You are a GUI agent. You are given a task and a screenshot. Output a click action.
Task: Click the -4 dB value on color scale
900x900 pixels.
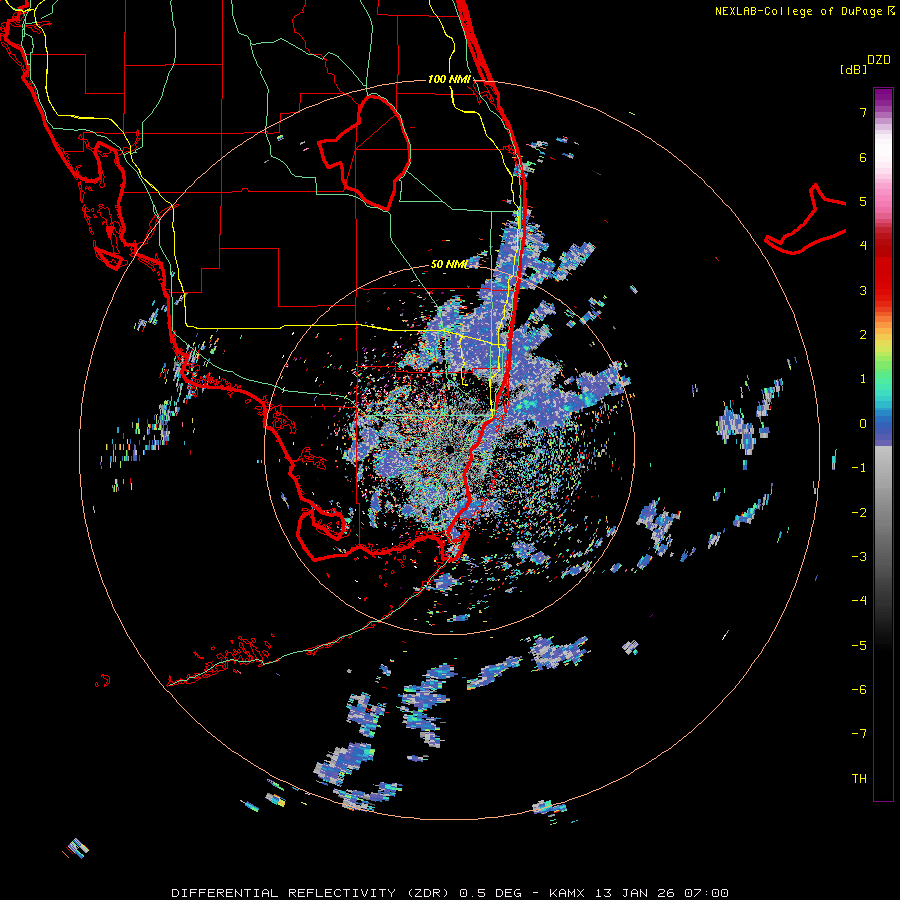[x=859, y=601]
